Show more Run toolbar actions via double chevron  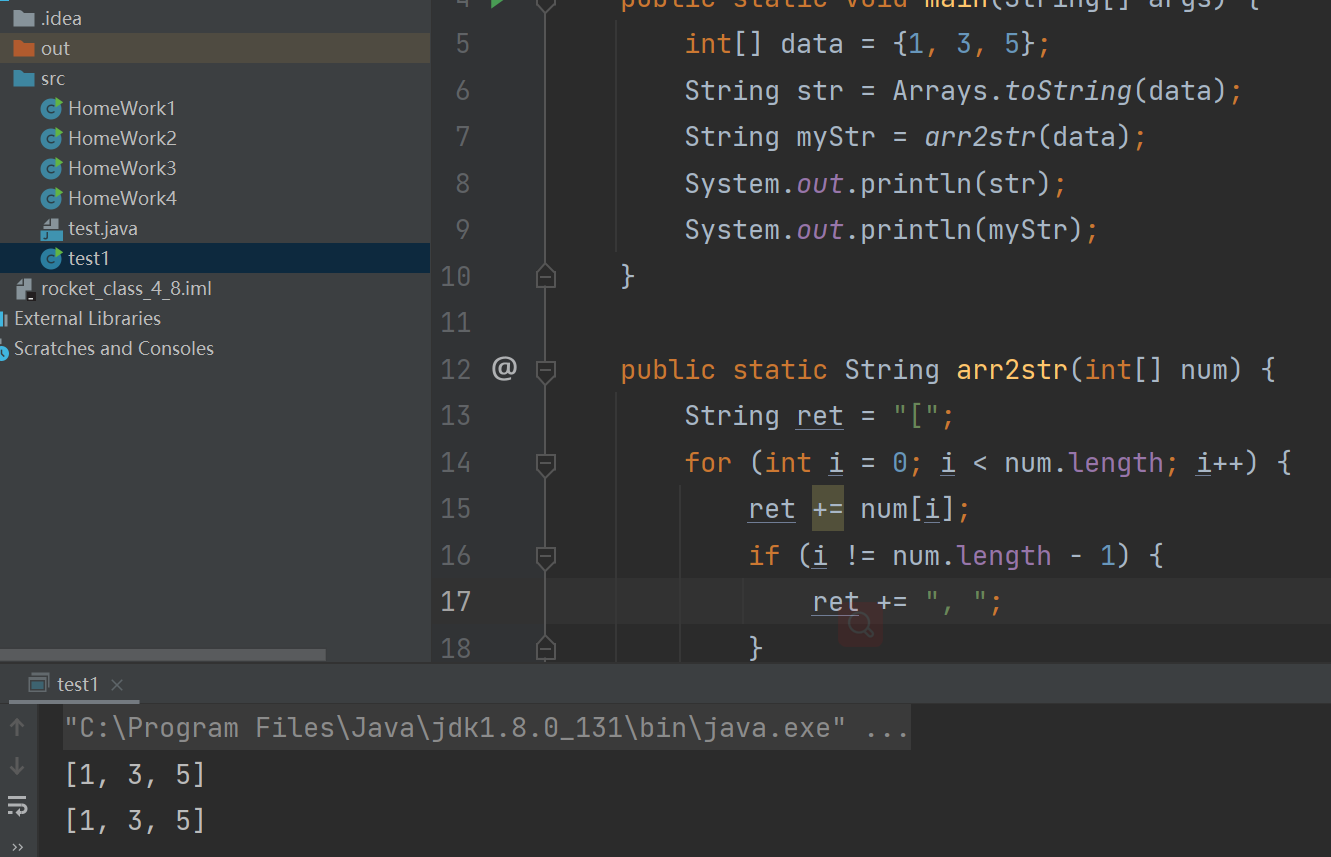[17, 846]
